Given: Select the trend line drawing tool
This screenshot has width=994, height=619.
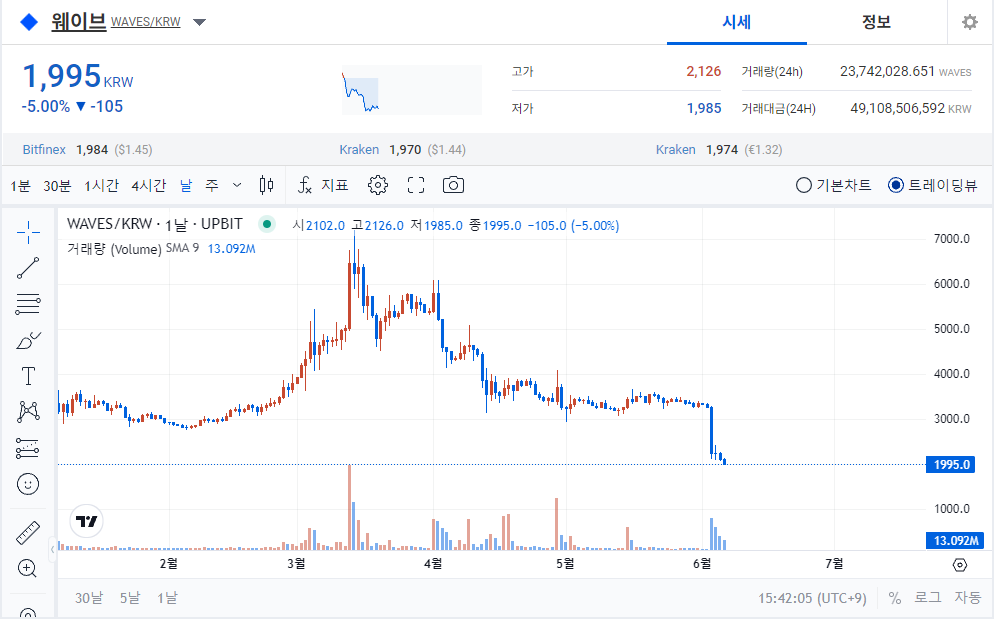Looking at the screenshot, I should (x=28, y=268).
